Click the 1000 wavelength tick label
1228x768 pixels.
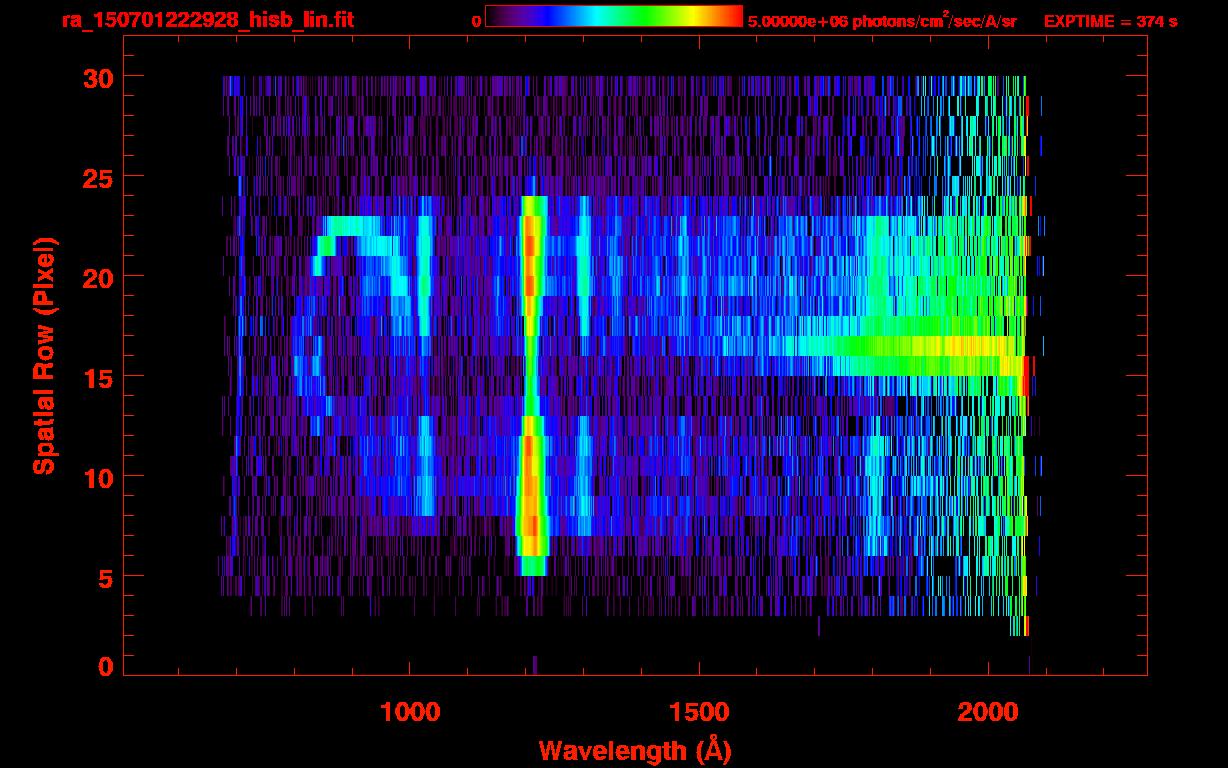pos(410,711)
